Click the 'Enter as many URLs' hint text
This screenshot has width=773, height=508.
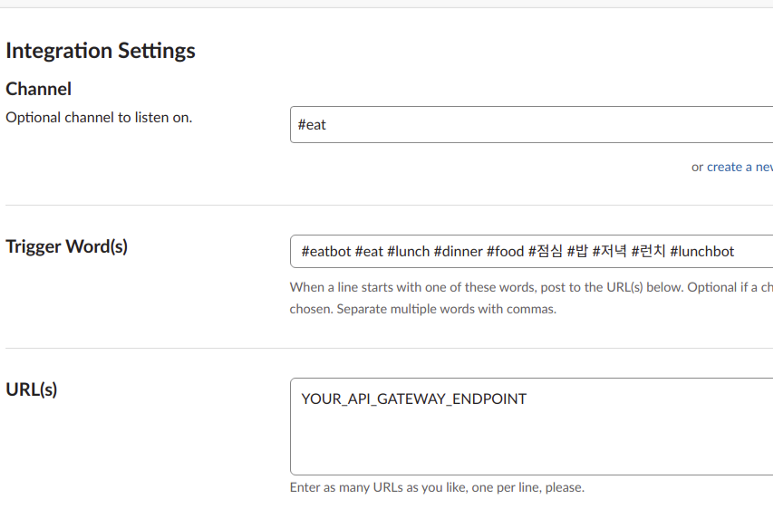click(x=436, y=487)
